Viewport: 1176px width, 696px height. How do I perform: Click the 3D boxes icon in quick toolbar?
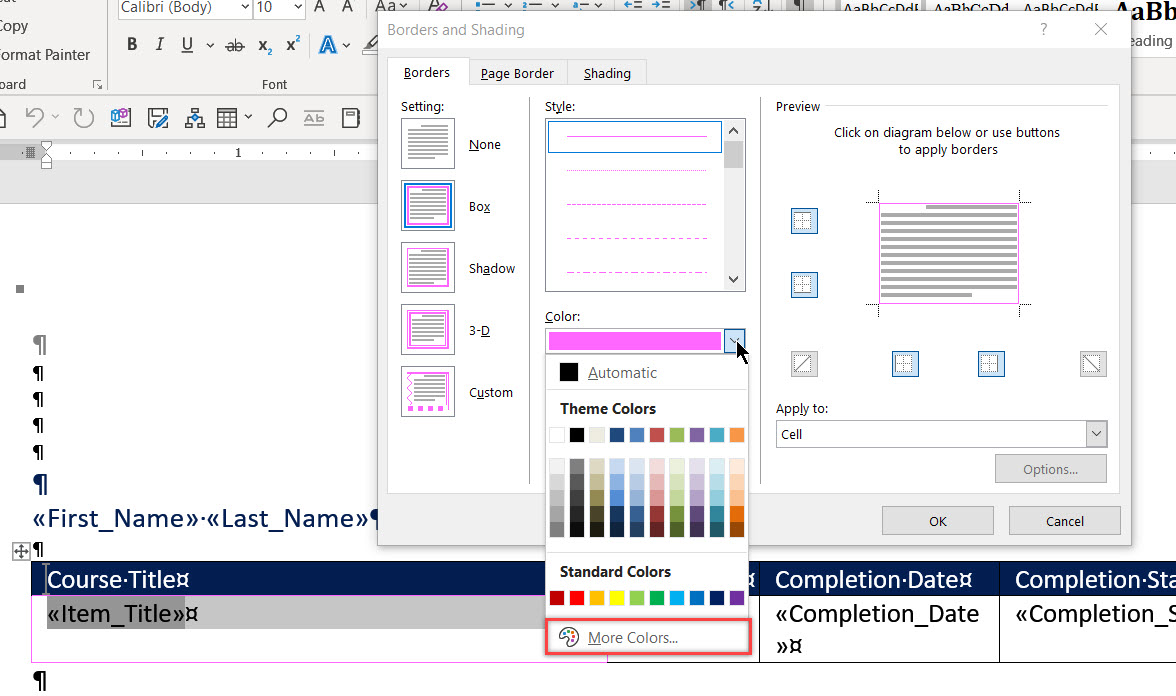pos(121,118)
